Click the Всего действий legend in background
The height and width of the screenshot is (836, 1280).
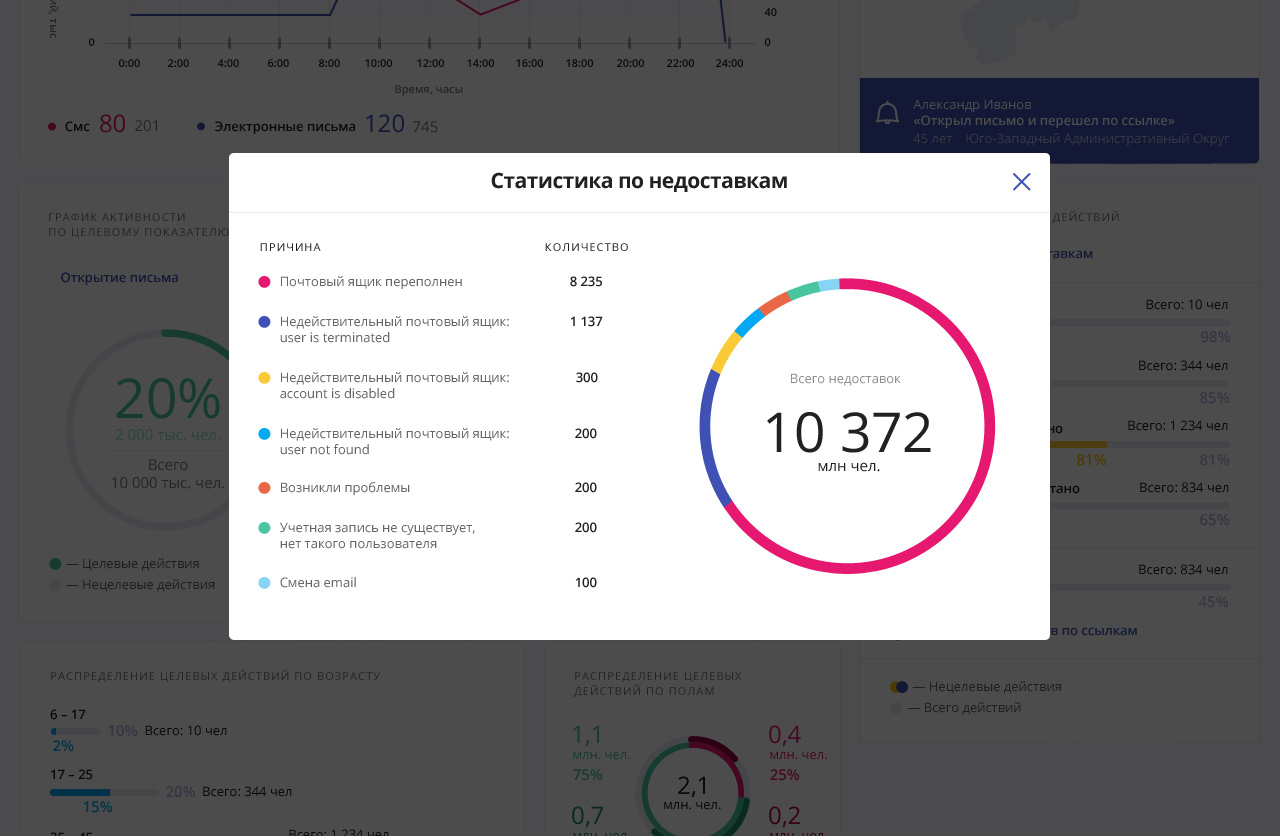956,708
